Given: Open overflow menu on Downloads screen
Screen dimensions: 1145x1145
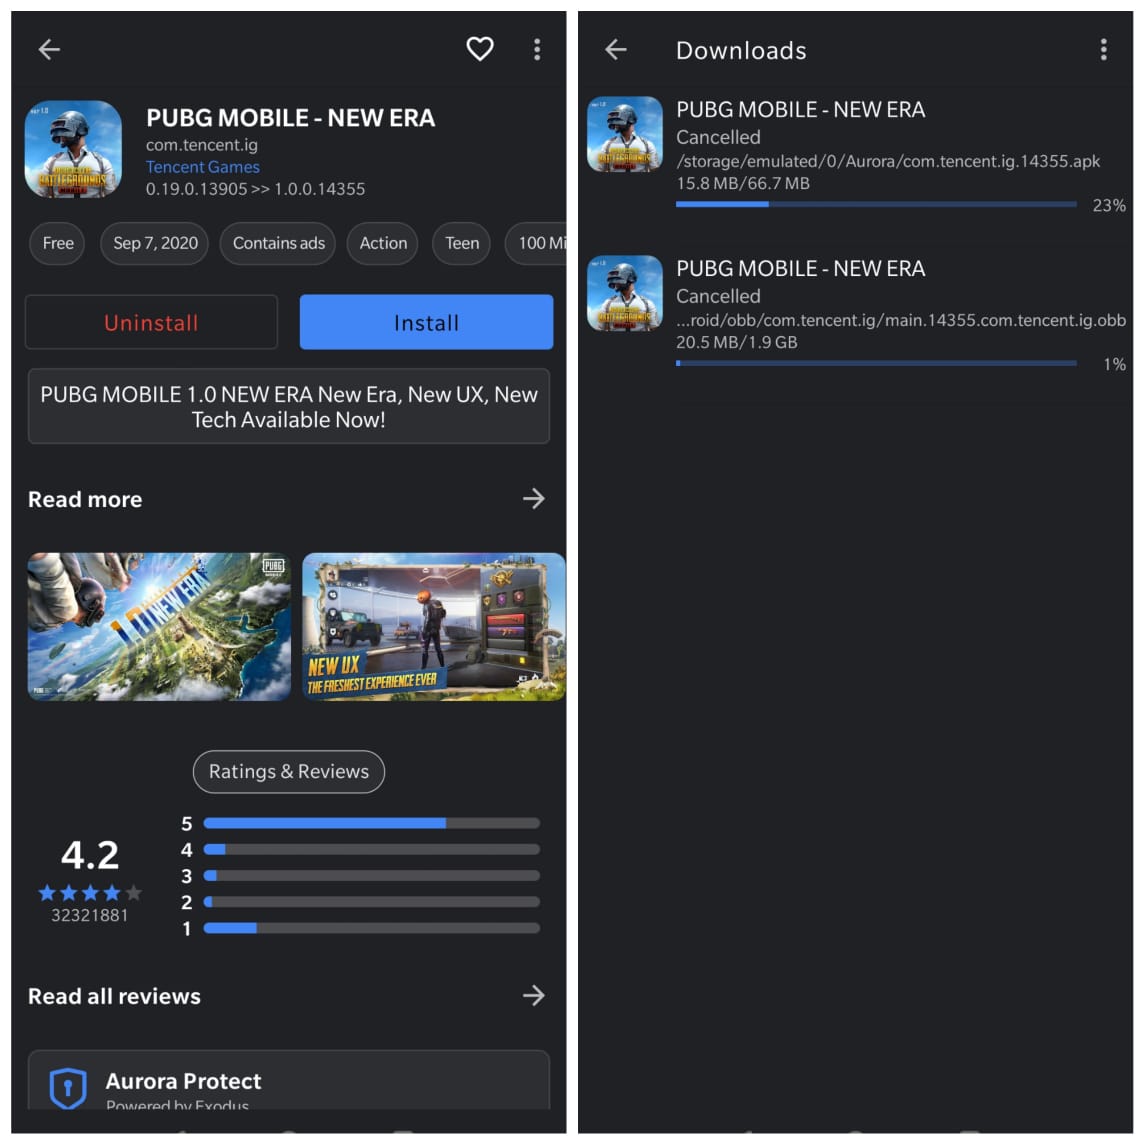Looking at the screenshot, I should click(1103, 50).
